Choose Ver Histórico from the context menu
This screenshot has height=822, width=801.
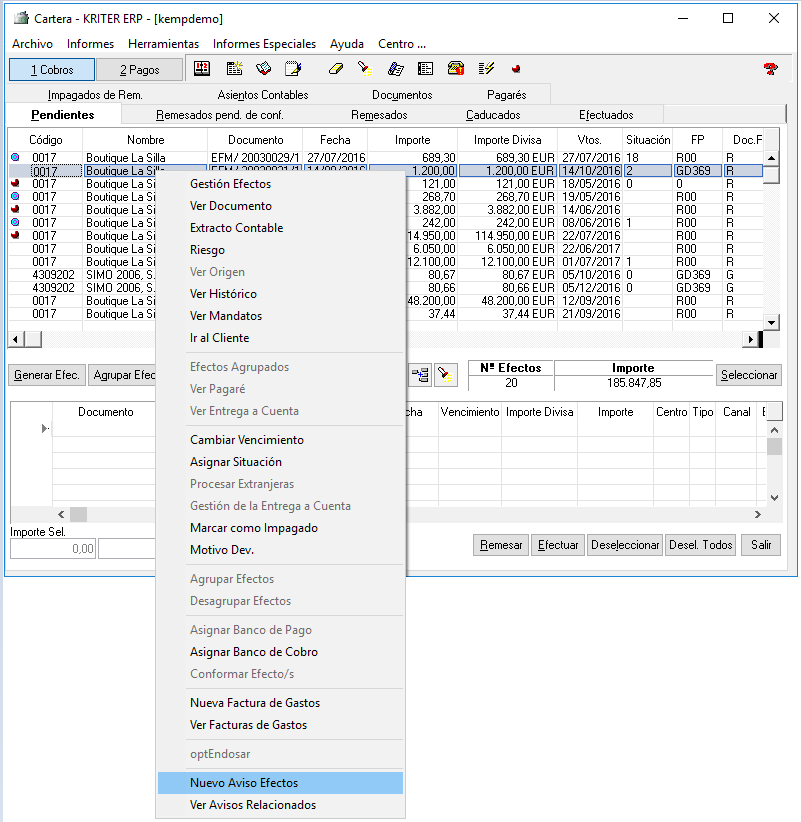(x=280, y=294)
